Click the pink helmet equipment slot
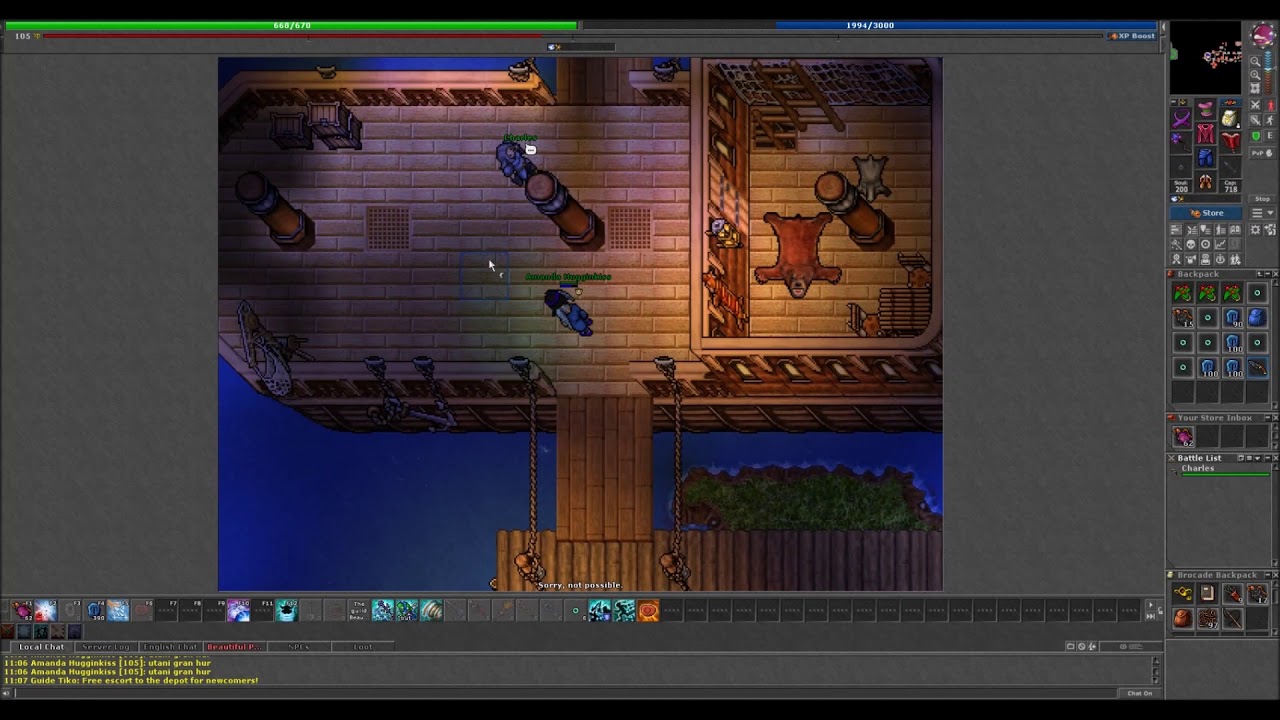Viewport: 1280px width, 720px height. [1206, 109]
